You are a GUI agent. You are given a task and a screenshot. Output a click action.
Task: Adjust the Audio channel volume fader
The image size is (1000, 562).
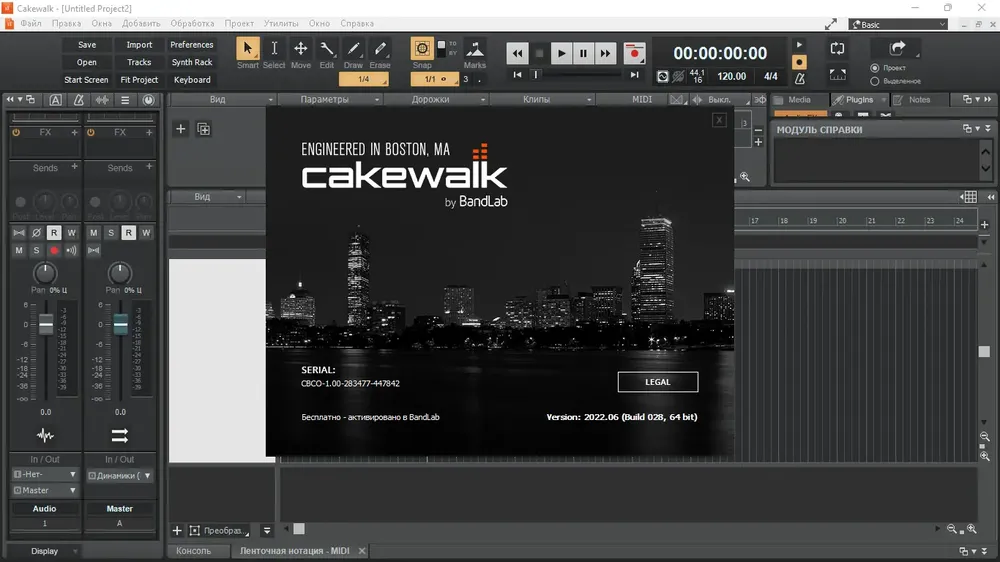point(46,325)
